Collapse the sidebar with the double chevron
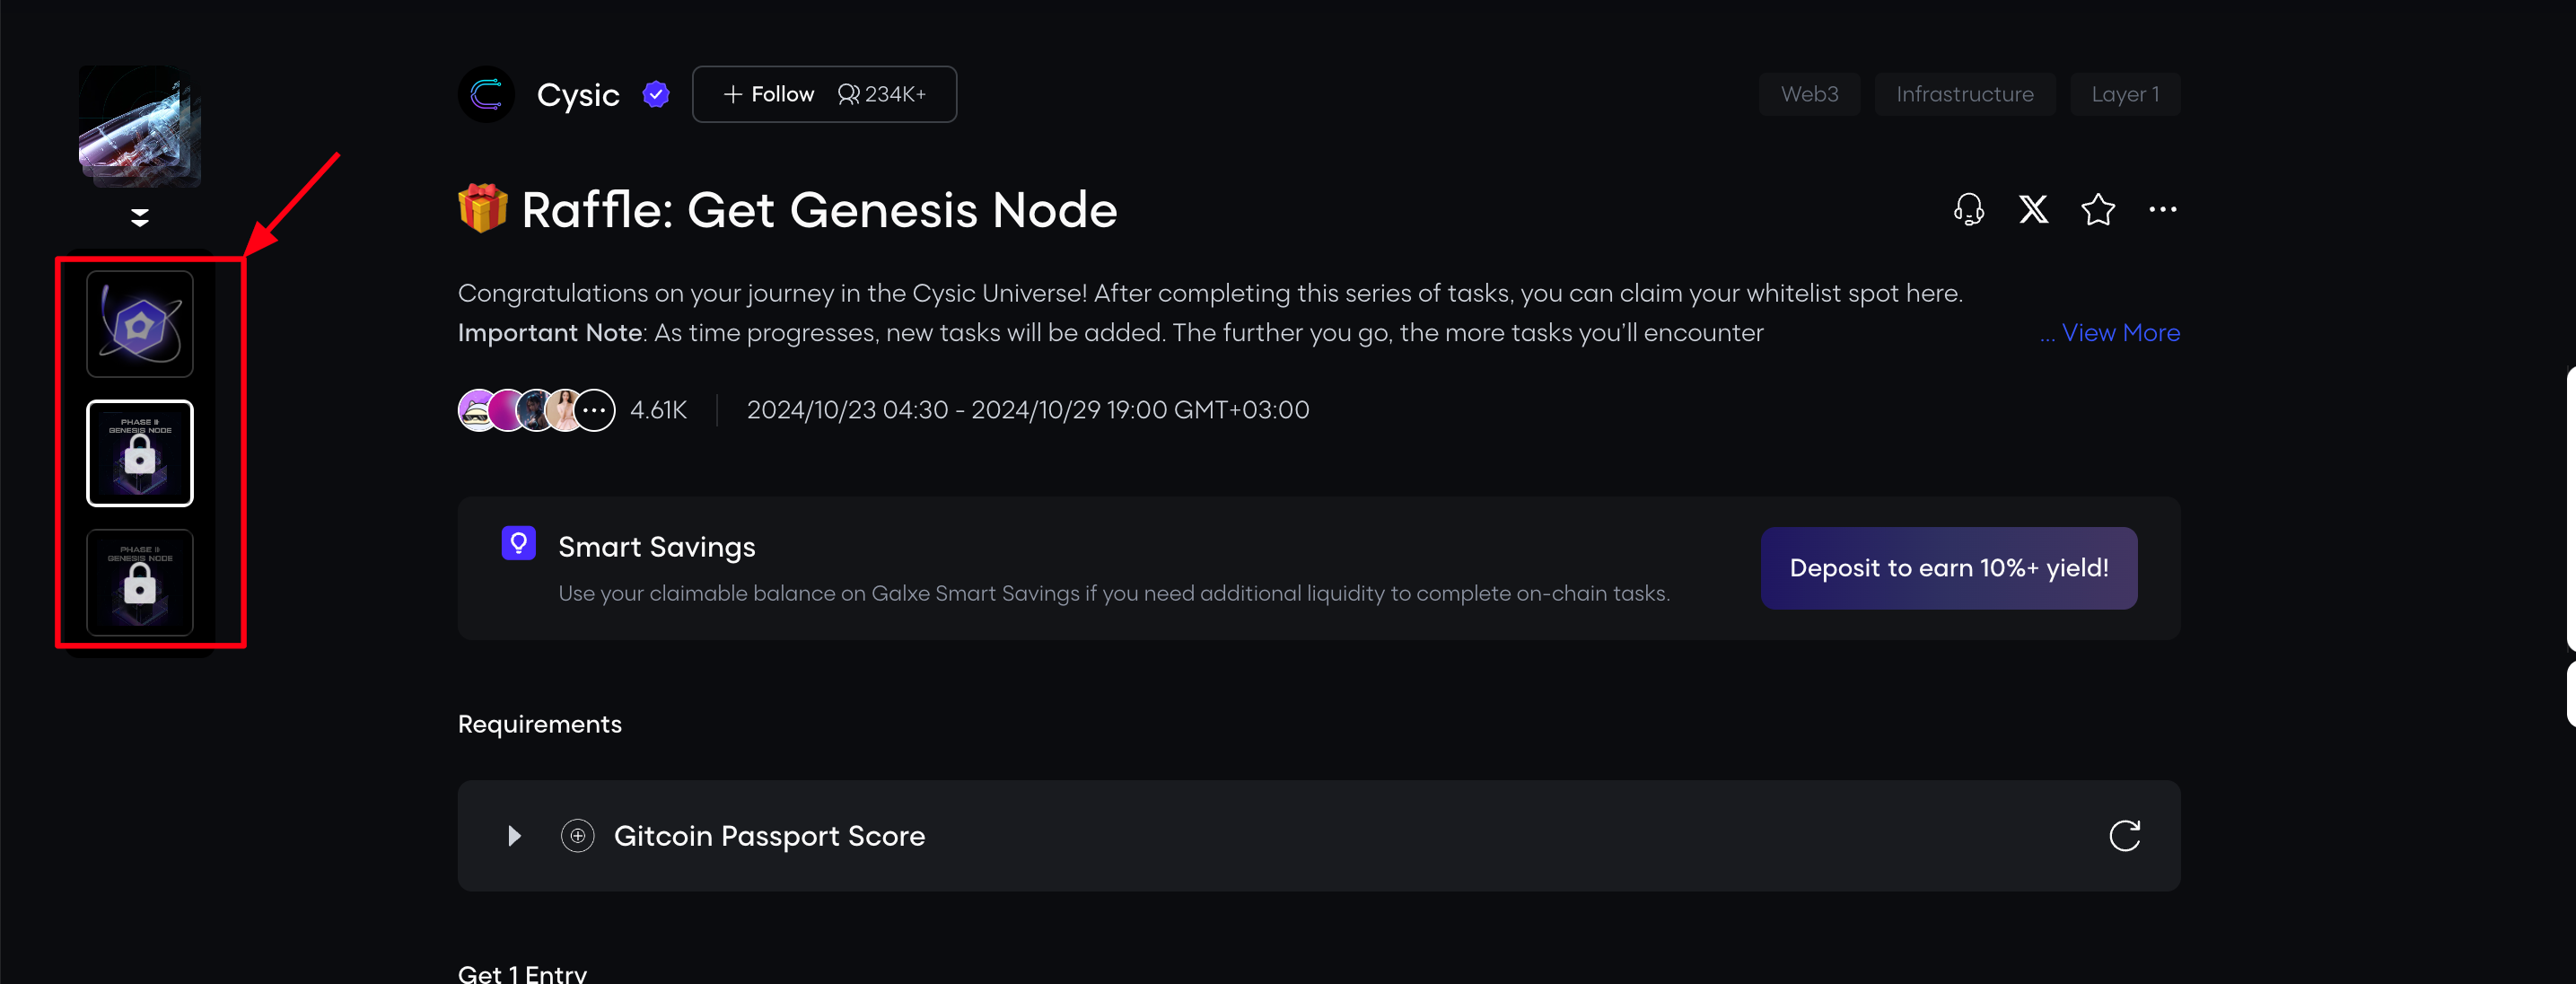The height and width of the screenshot is (984, 2576). coord(140,217)
